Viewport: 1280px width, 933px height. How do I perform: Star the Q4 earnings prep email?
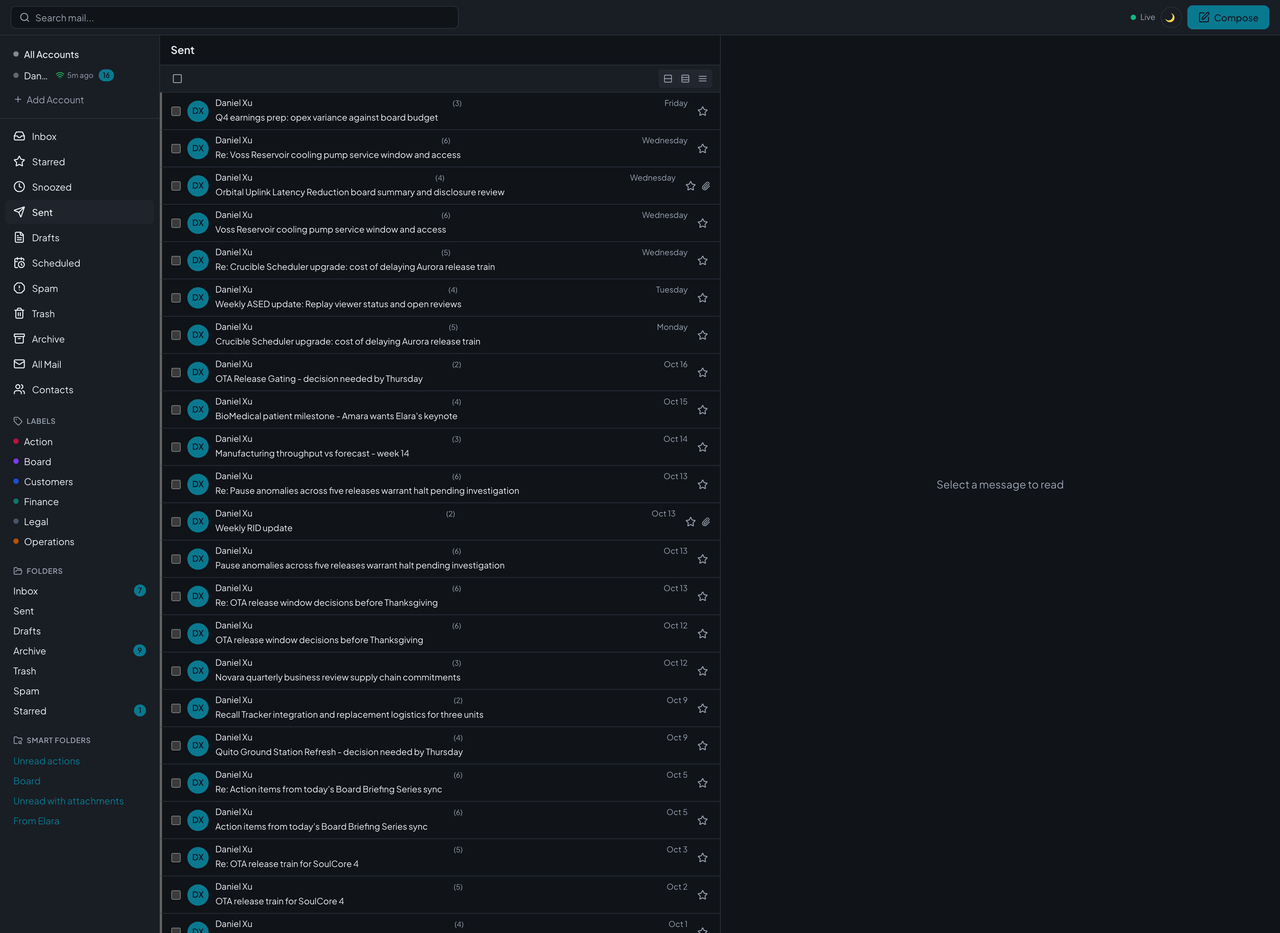702,111
